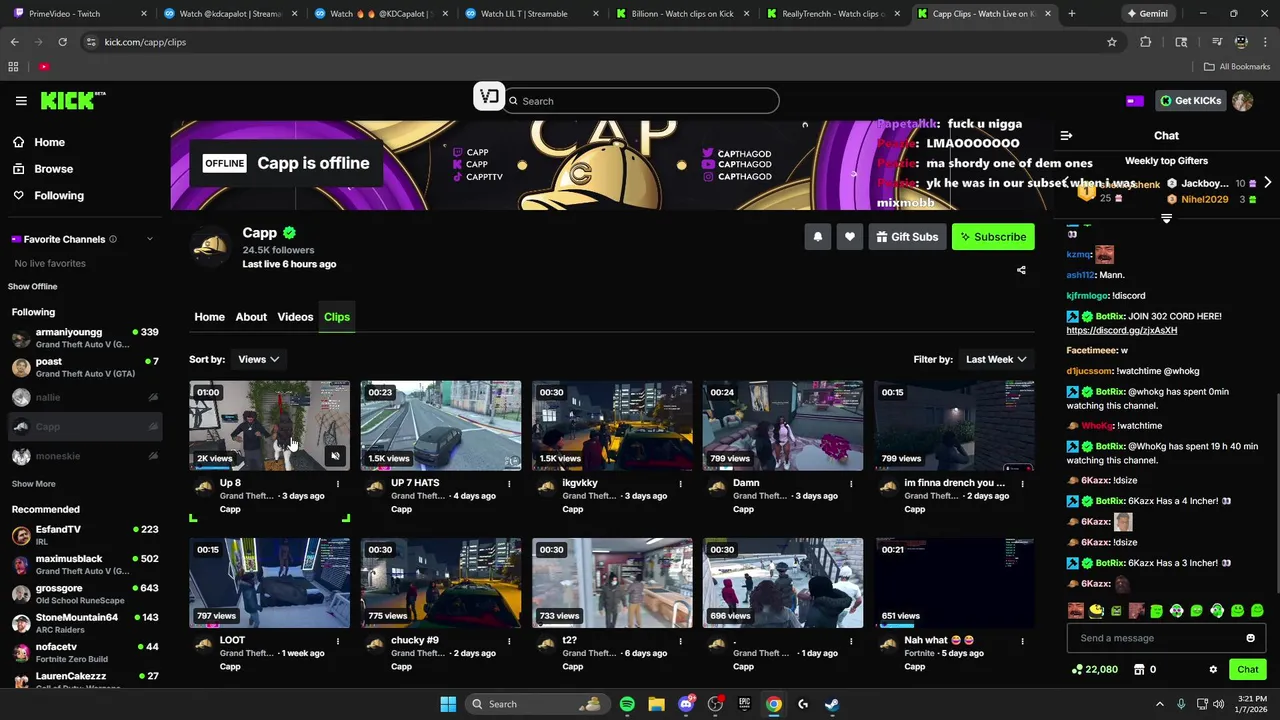Viewport: 1280px width, 720px height.
Task: Open armaniyoungg channel in Following
Action: tap(85, 338)
